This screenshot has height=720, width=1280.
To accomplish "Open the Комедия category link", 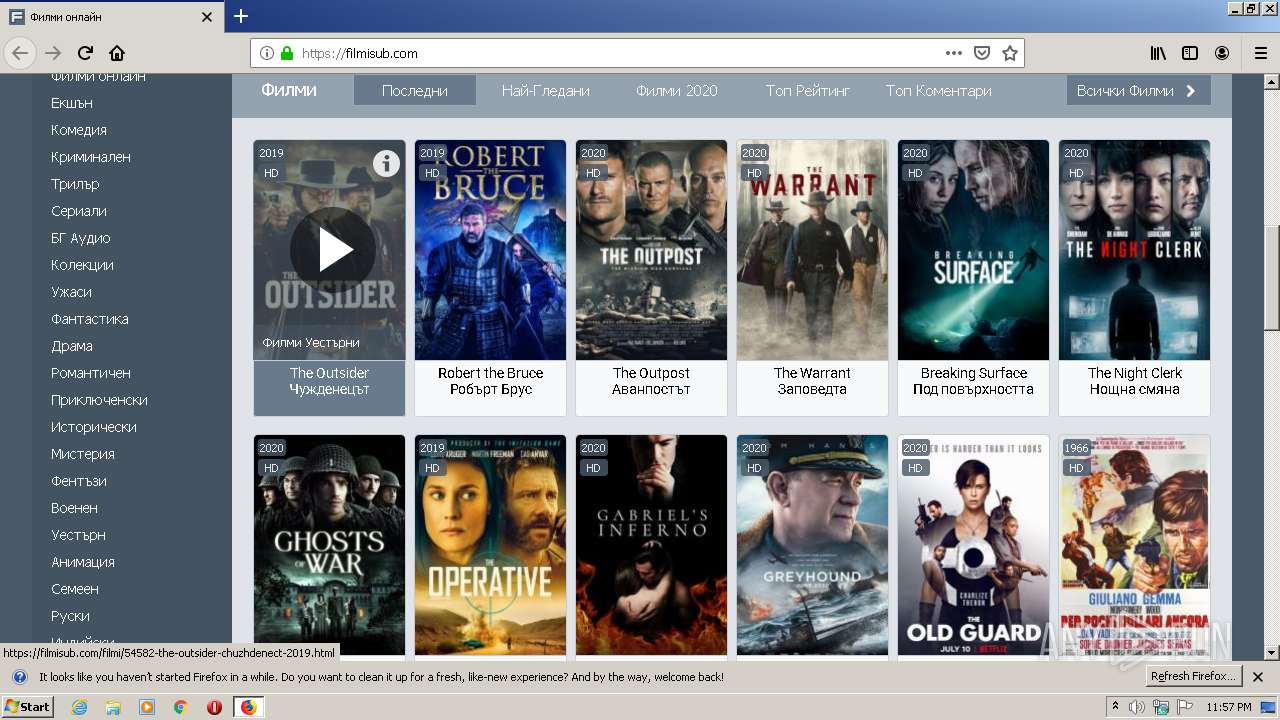I will pos(79,130).
